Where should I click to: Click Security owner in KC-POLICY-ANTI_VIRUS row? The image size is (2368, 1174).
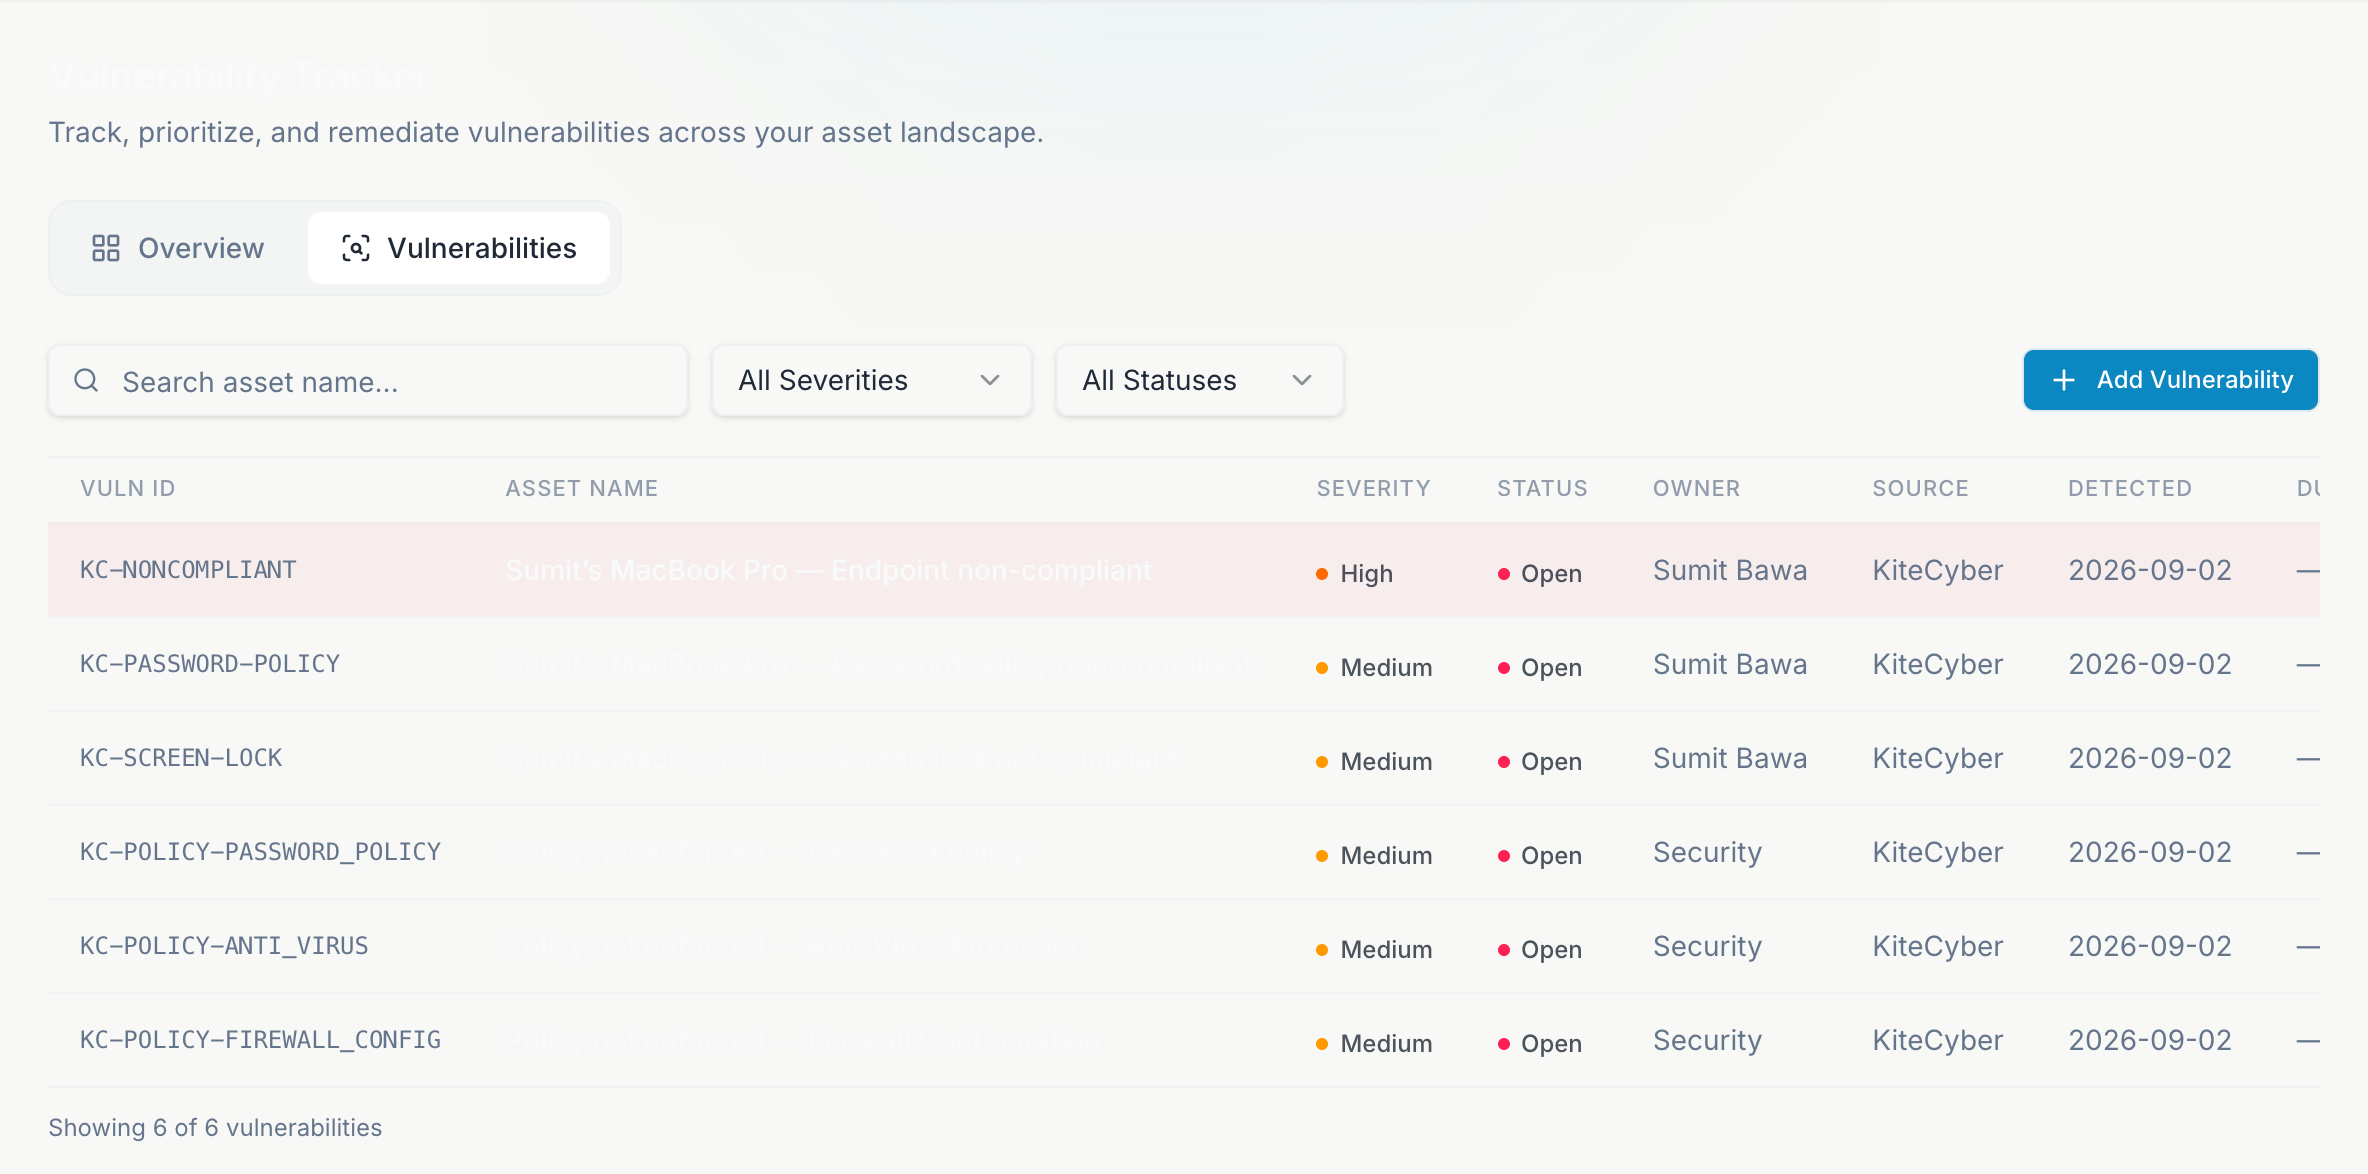(x=1707, y=946)
